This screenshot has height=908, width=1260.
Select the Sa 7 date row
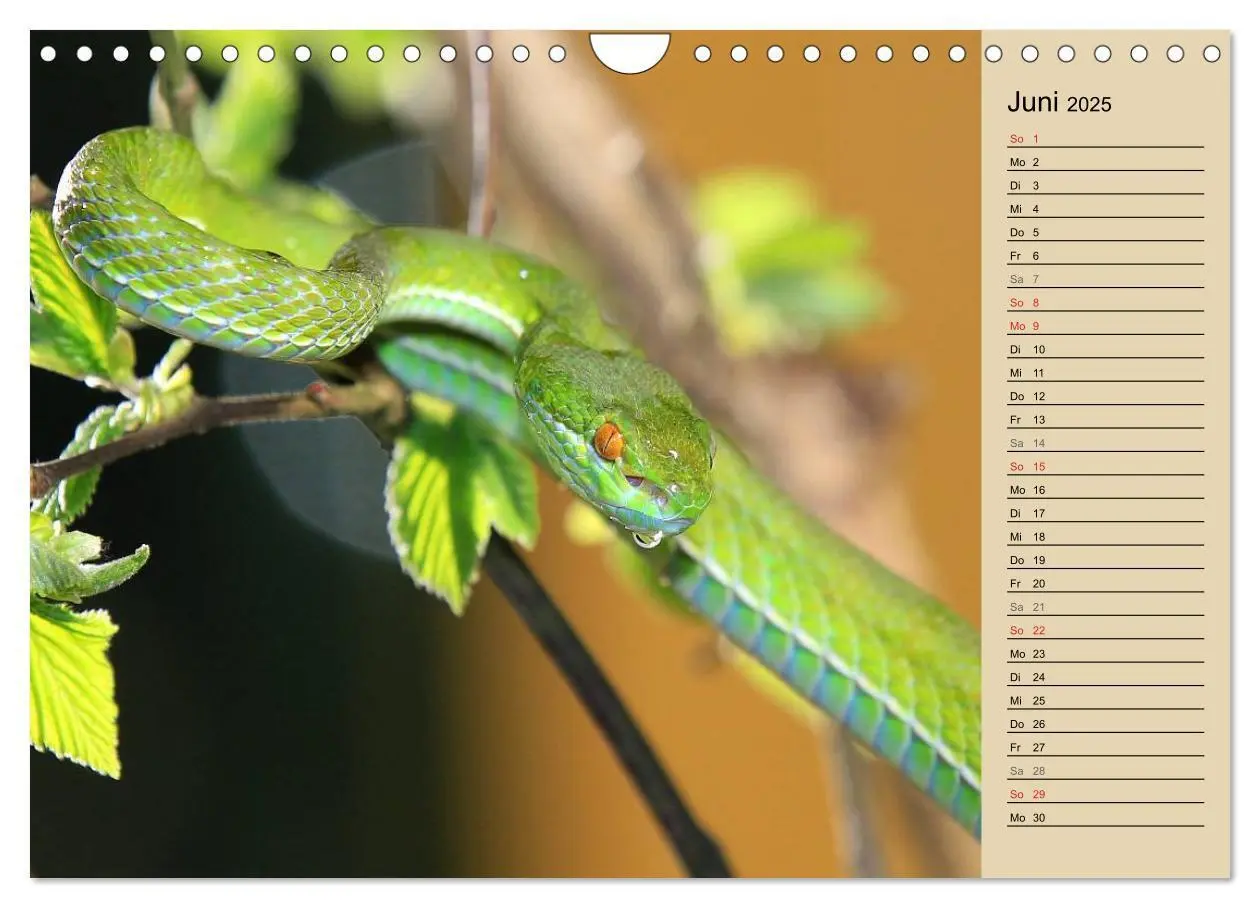(x=1105, y=279)
